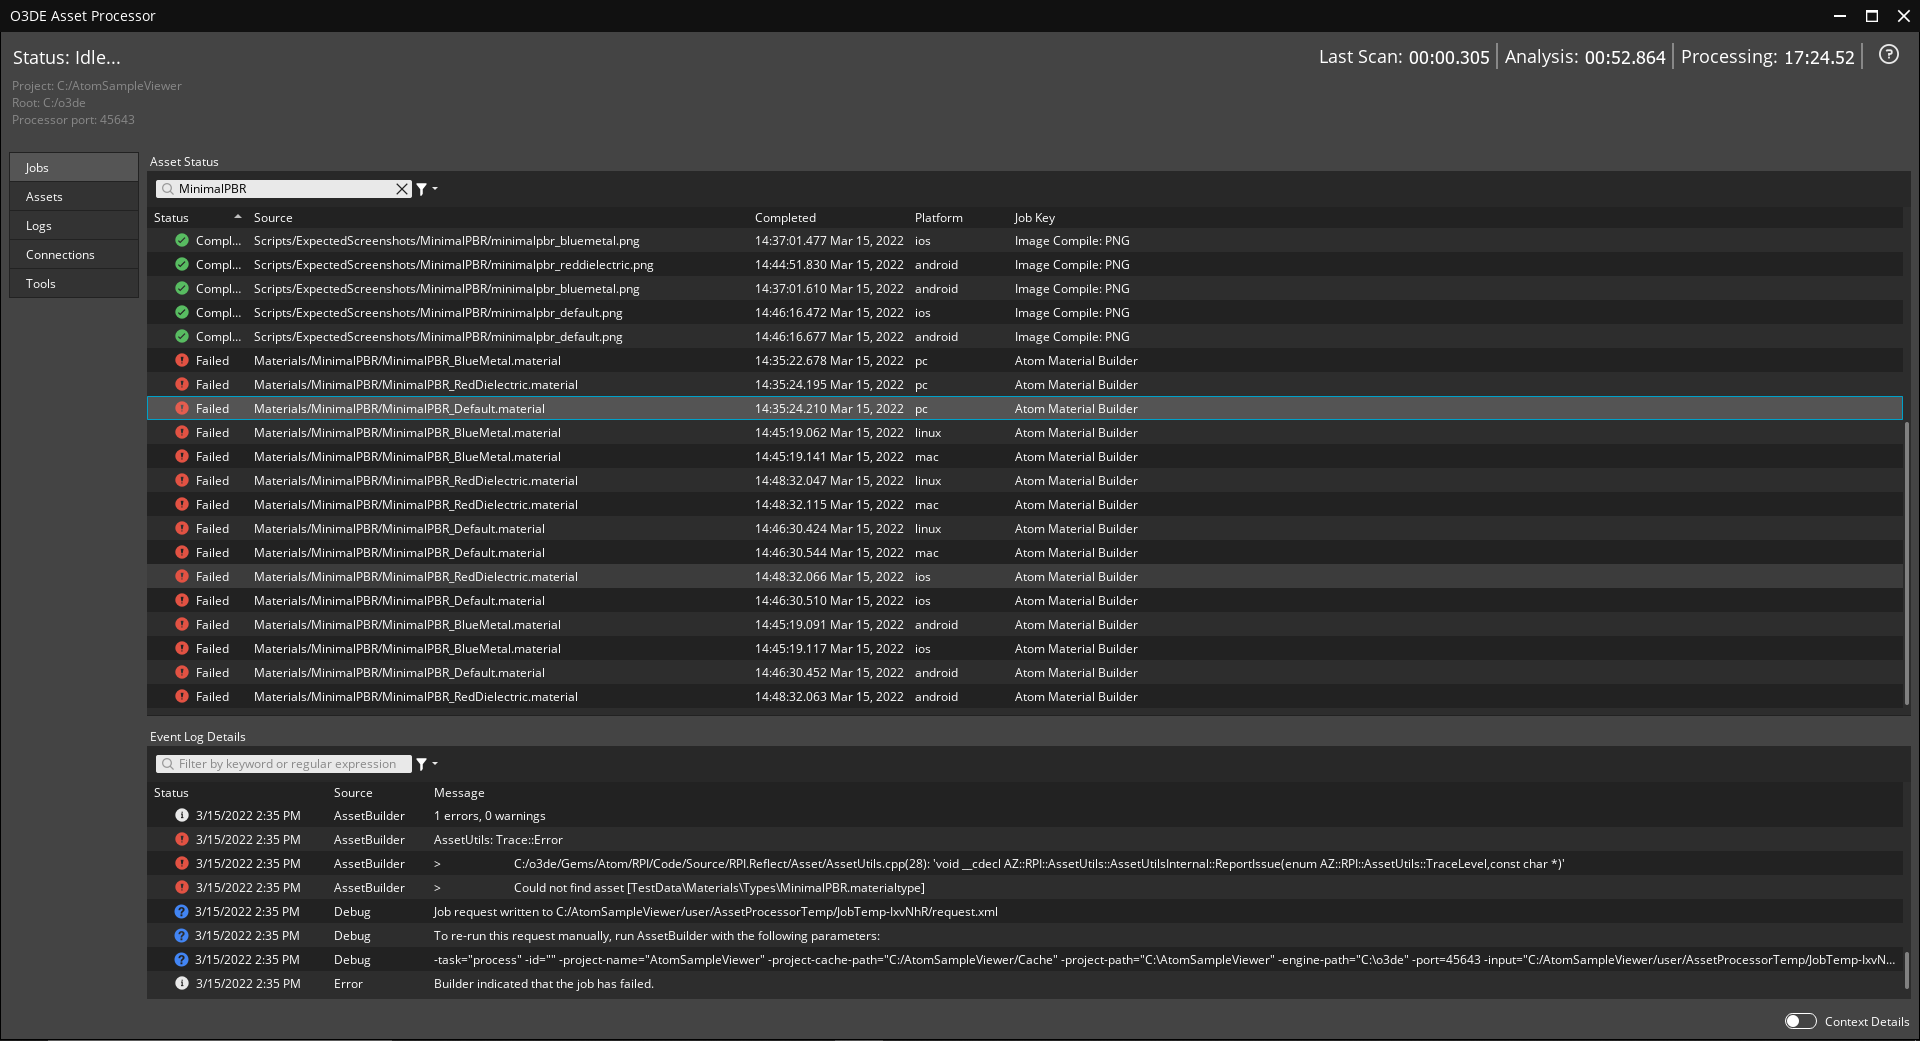Open the filter dropdown arrow next to Asset Status search
Image resolution: width=1920 pixels, height=1041 pixels.
pos(432,189)
